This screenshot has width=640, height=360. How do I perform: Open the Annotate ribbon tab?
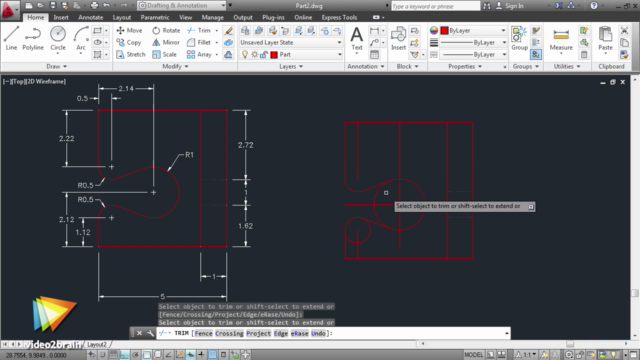click(x=91, y=18)
